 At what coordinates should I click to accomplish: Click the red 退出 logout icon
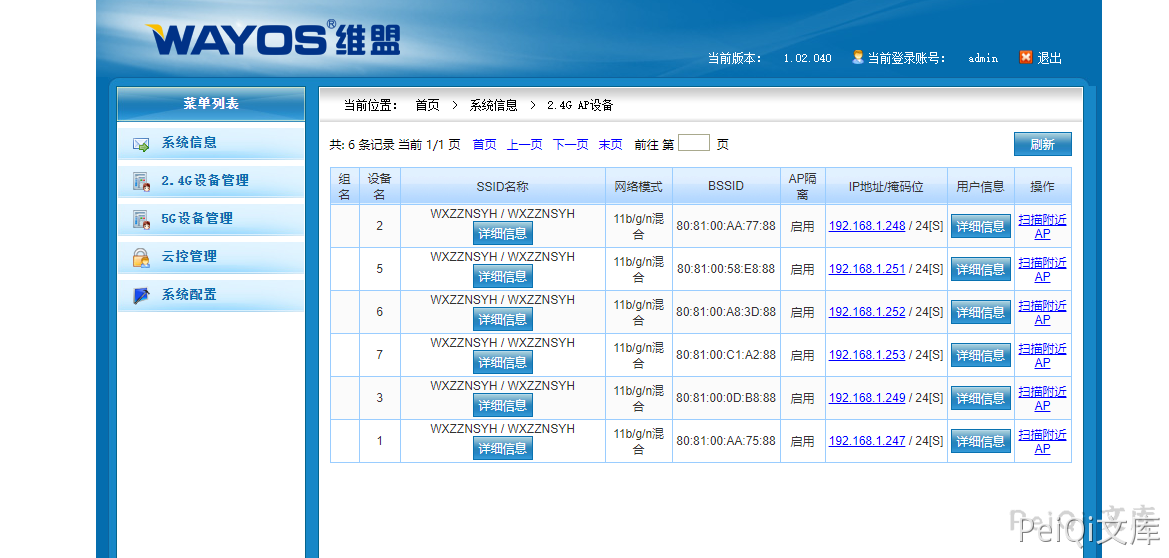(1025, 57)
